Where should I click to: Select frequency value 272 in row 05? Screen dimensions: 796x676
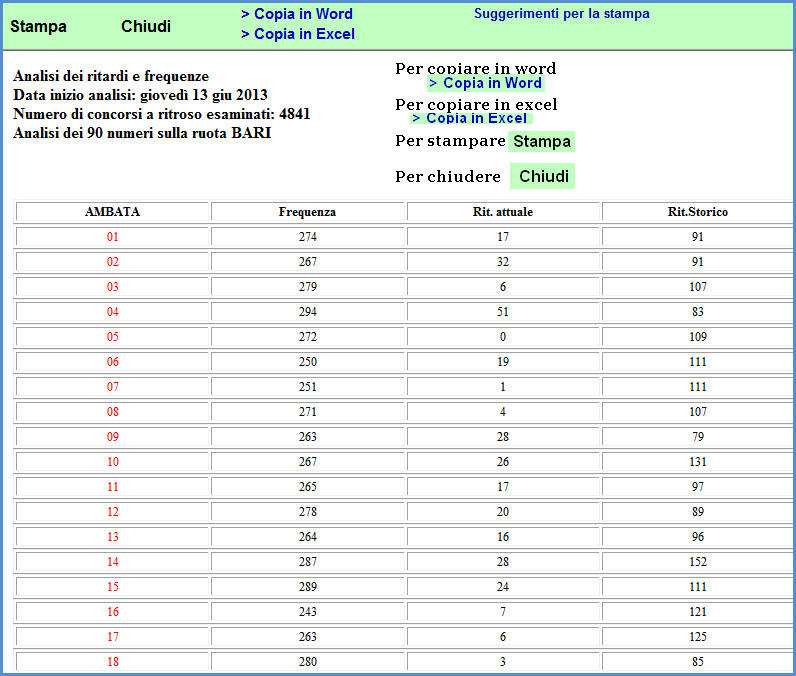click(x=308, y=336)
